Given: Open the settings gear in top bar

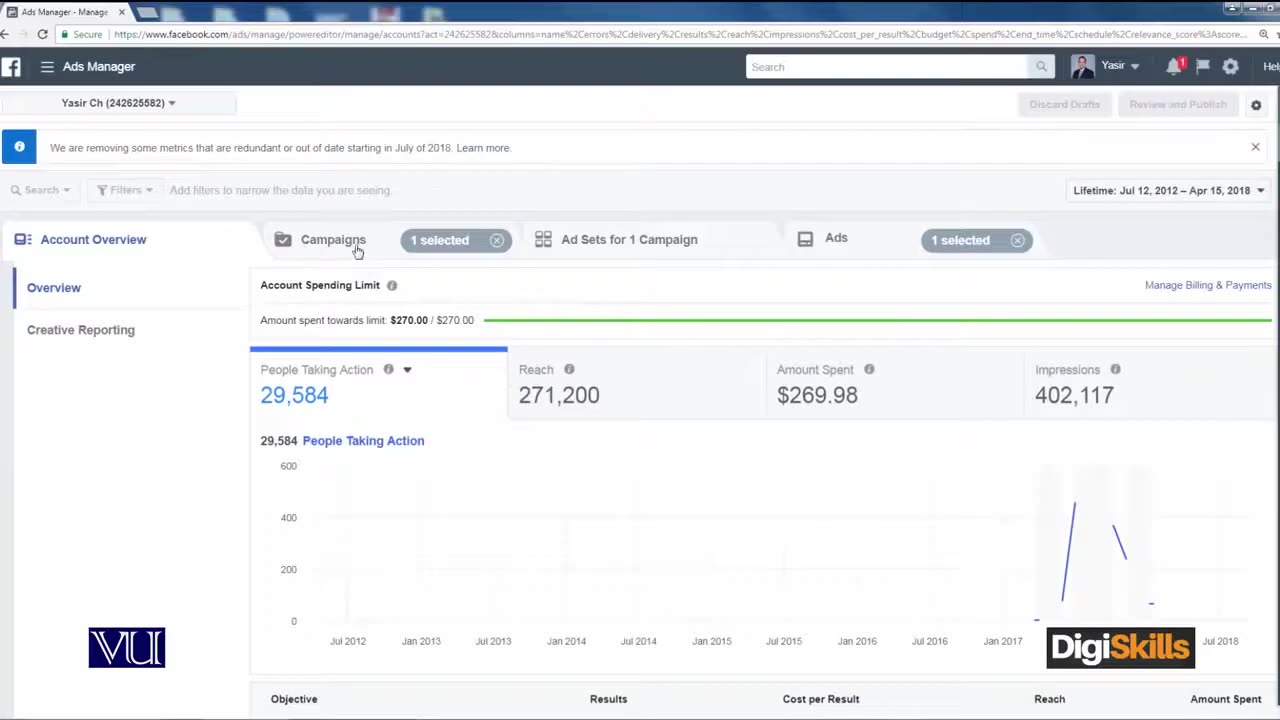Looking at the screenshot, I should [1230, 67].
